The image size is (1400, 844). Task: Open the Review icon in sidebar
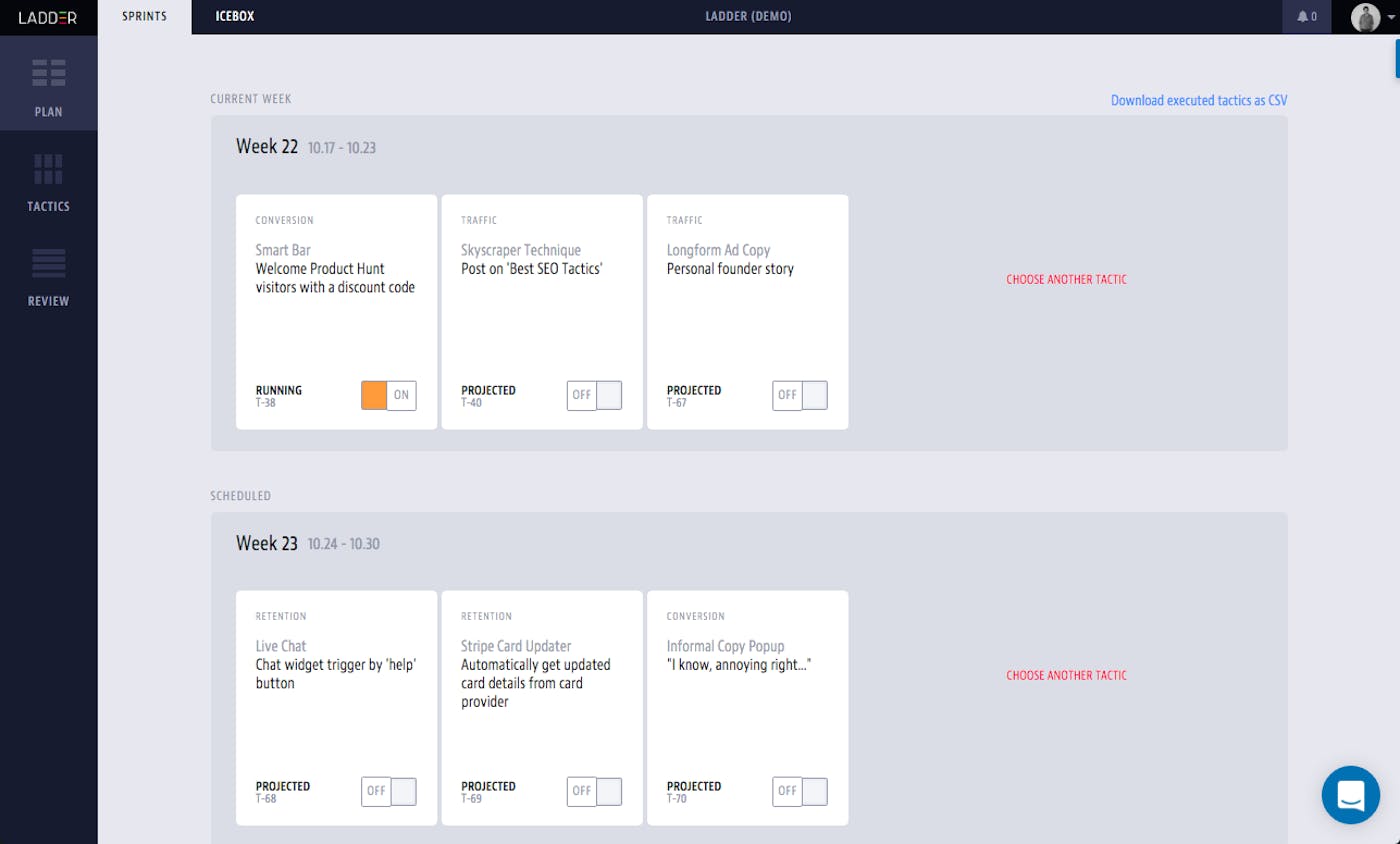pyautogui.click(x=48, y=263)
